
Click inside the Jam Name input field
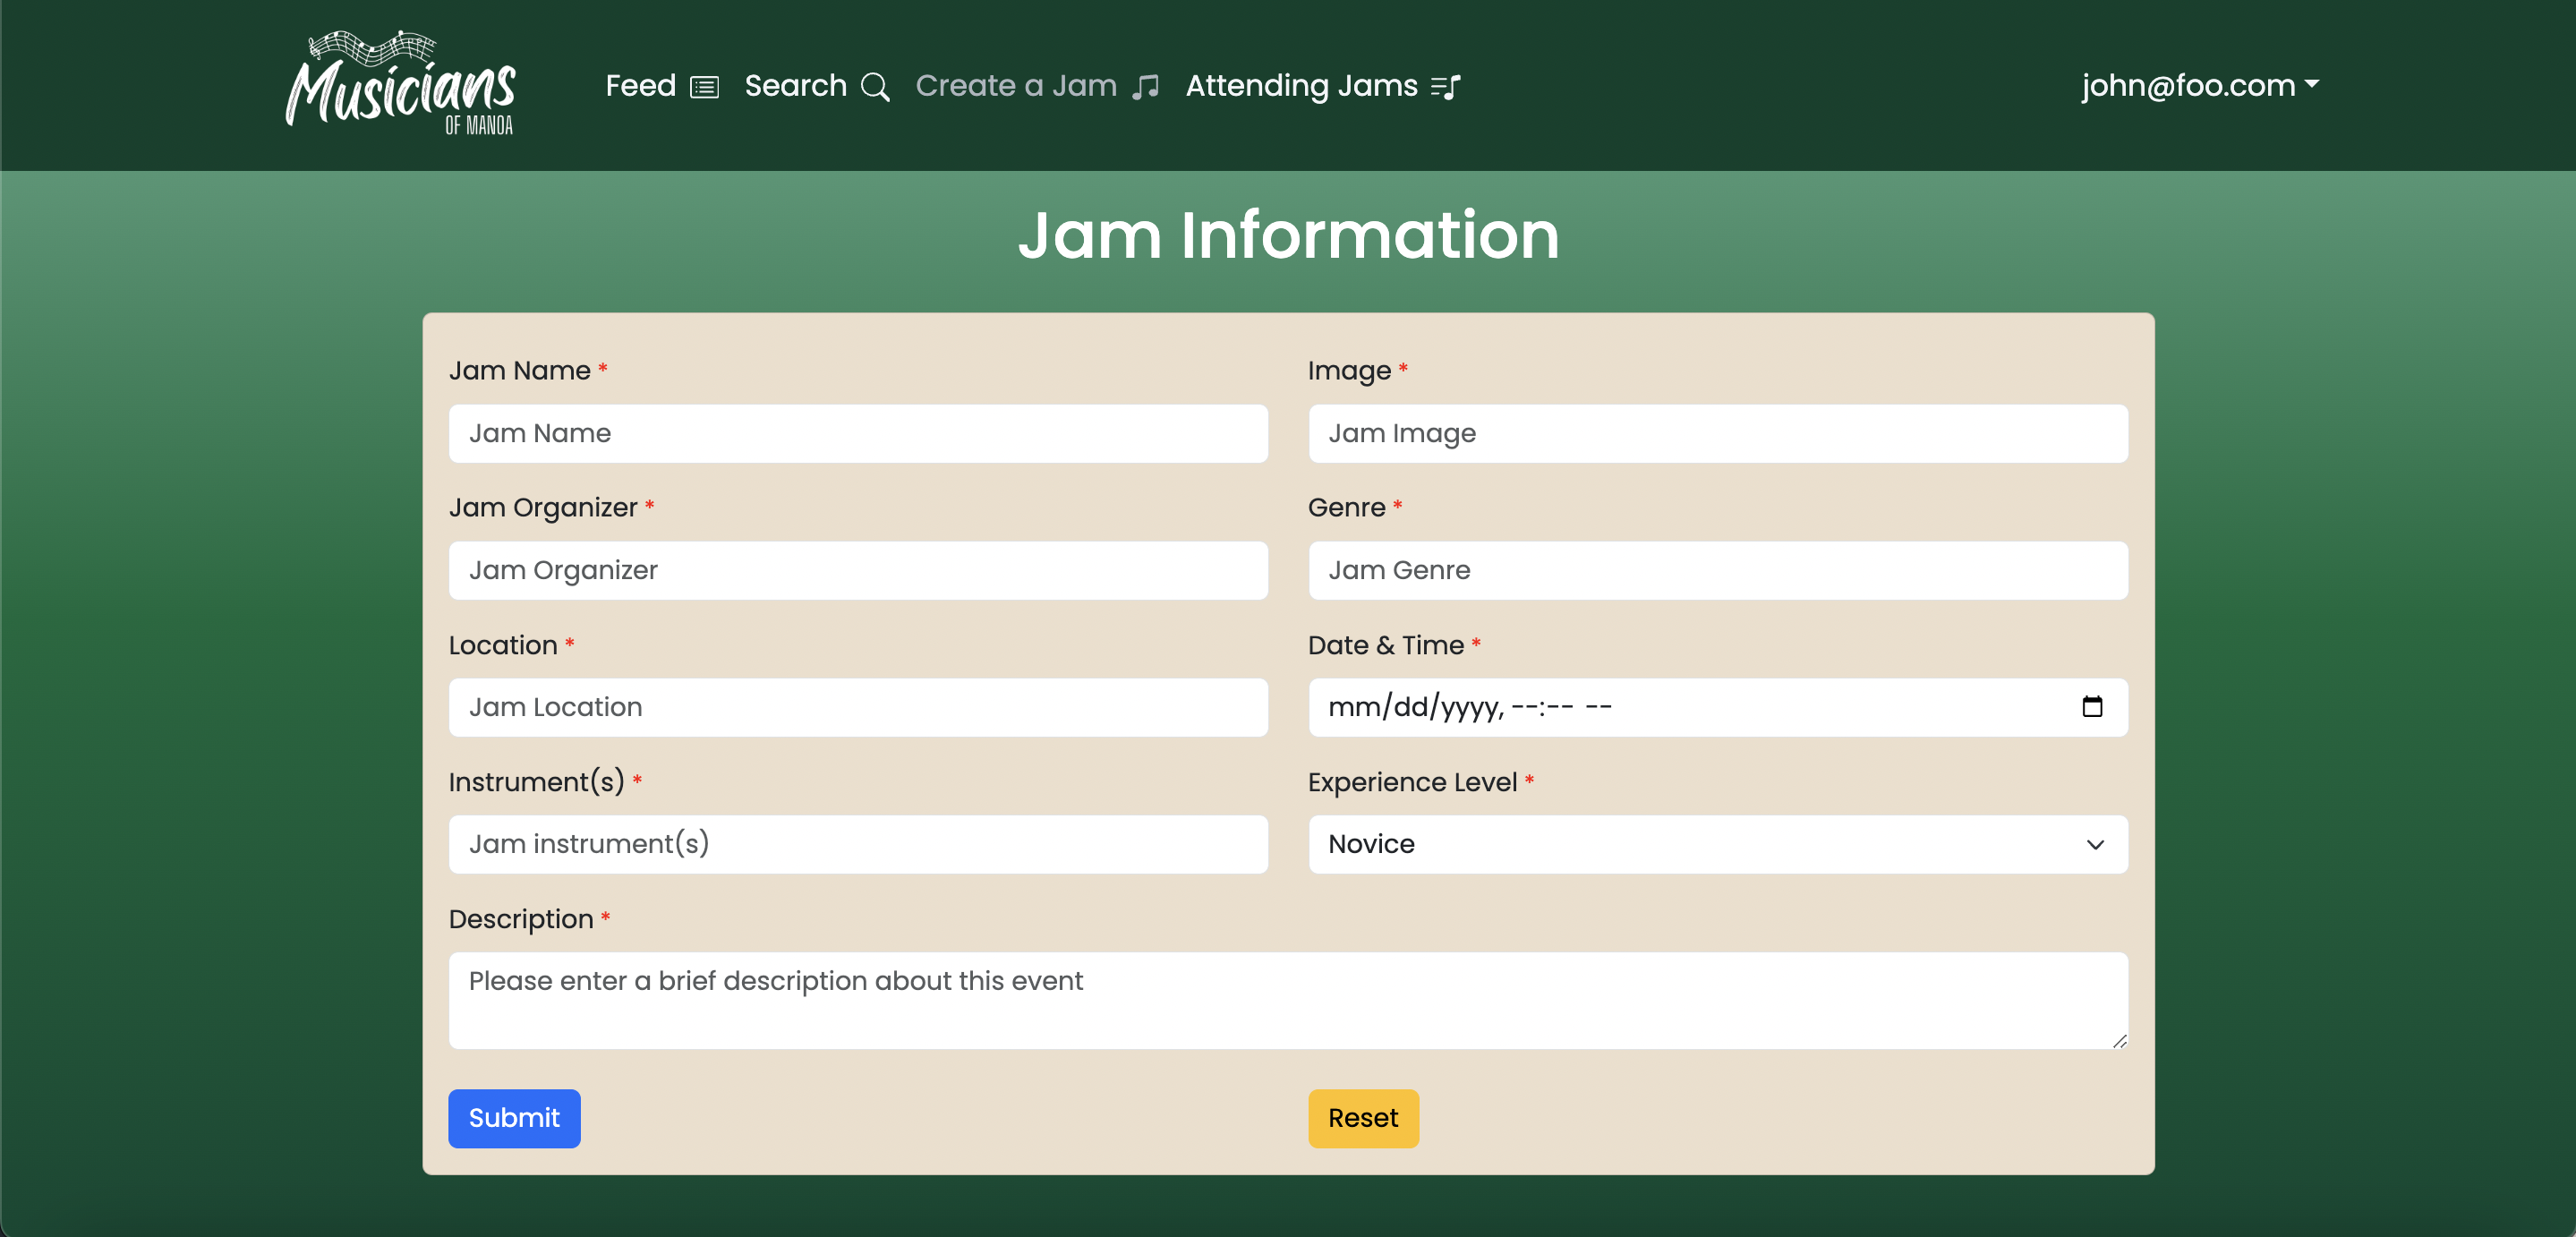click(858, 434)
